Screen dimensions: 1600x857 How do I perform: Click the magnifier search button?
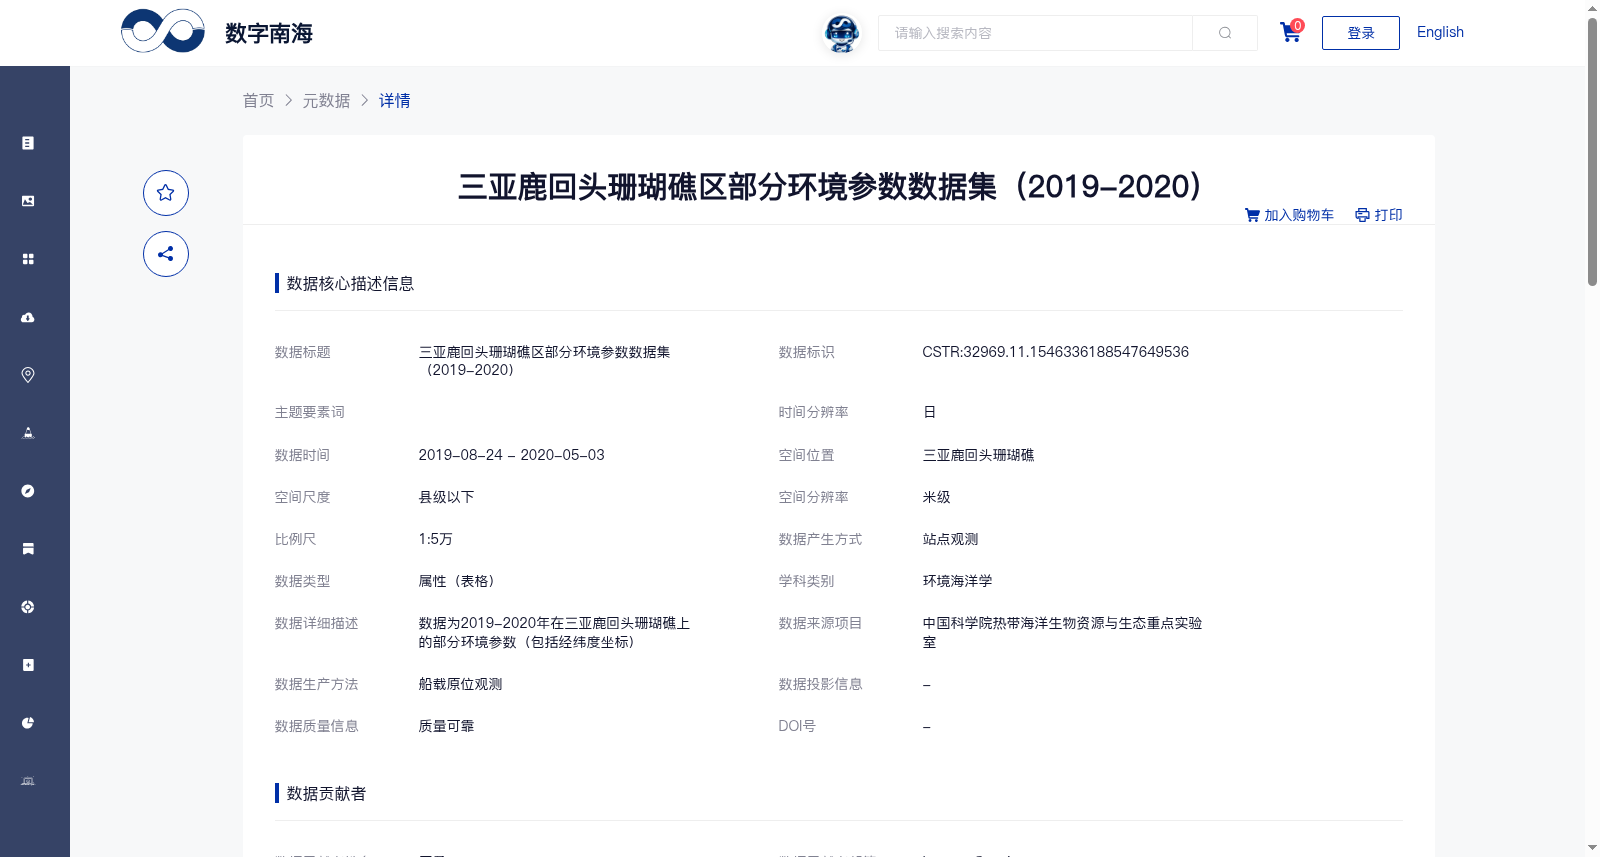[x=1225, y=33]
